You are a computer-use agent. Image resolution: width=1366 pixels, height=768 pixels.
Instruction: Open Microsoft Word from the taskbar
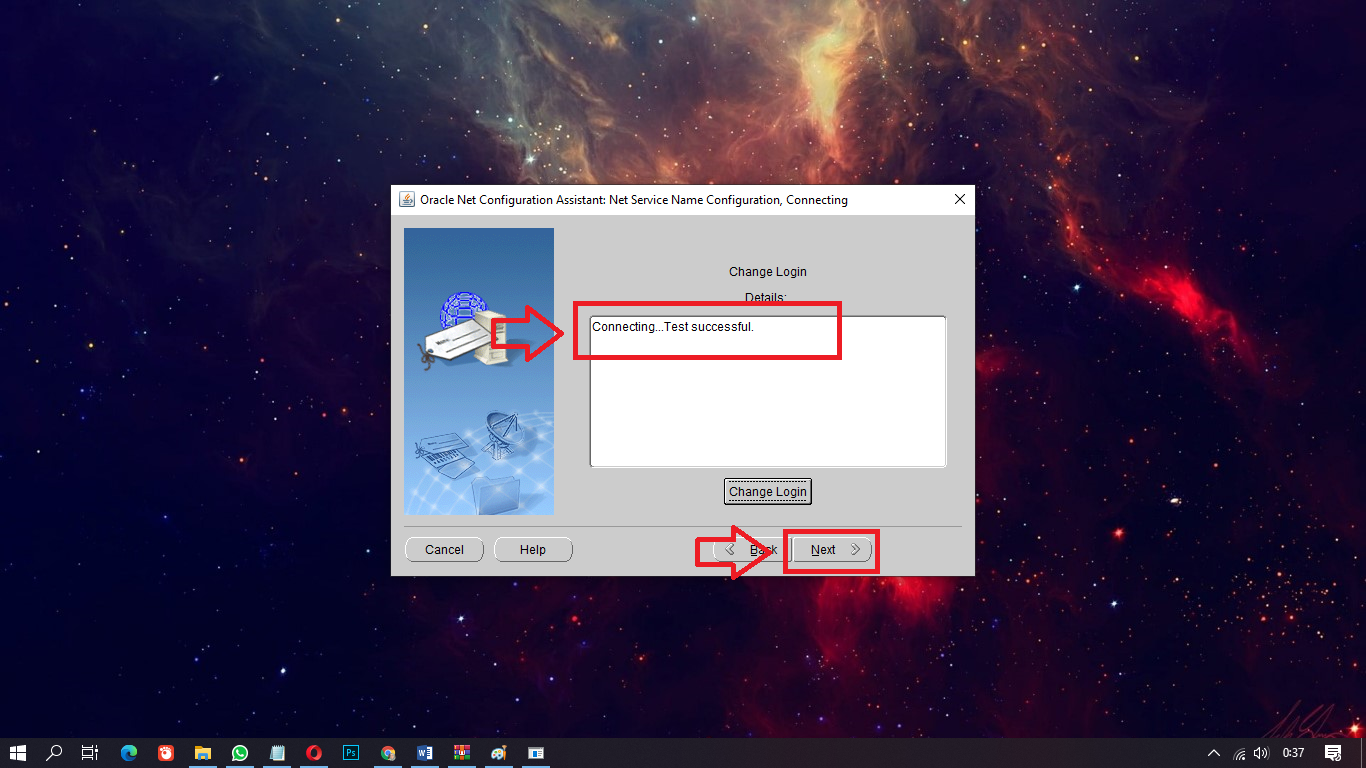(425, 753)
